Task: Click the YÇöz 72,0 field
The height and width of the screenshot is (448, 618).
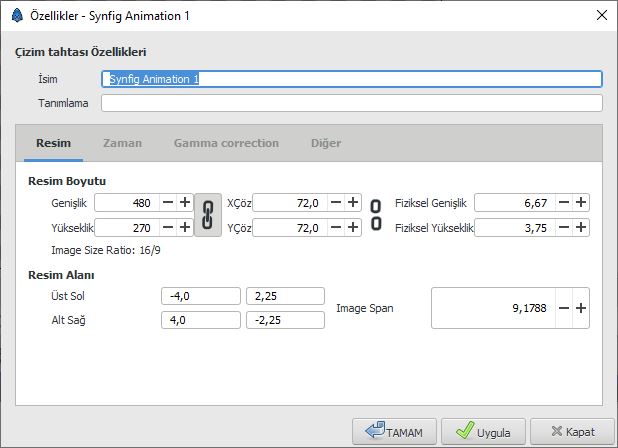Action: pyautogui.click(x=290, y=227)
